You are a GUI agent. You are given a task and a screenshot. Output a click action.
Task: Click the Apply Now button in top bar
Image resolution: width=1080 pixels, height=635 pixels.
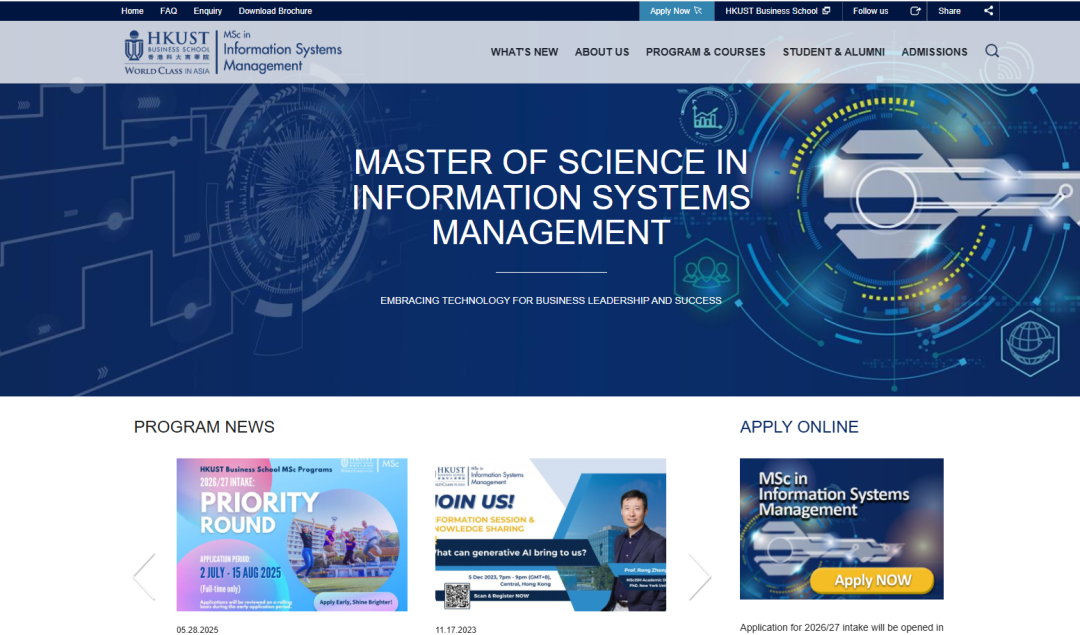tap(676, 11)
